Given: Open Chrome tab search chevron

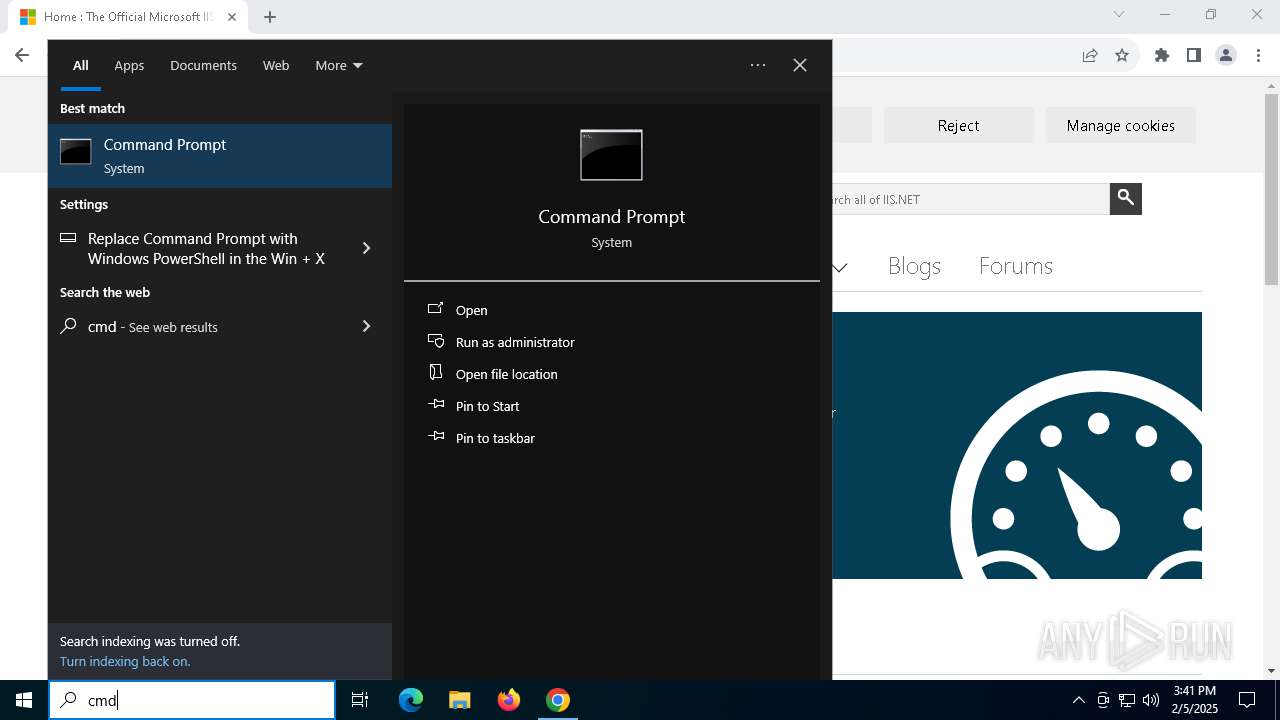Looking at the screenshot, I should 1119,14.
